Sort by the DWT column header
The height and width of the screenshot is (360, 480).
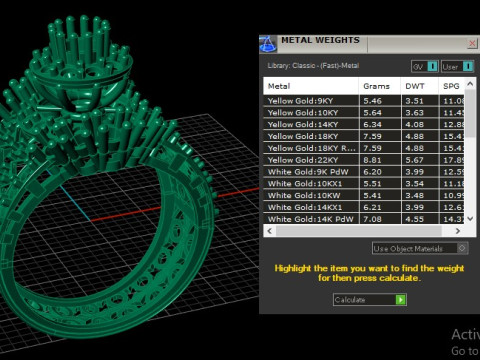[420, 86]
